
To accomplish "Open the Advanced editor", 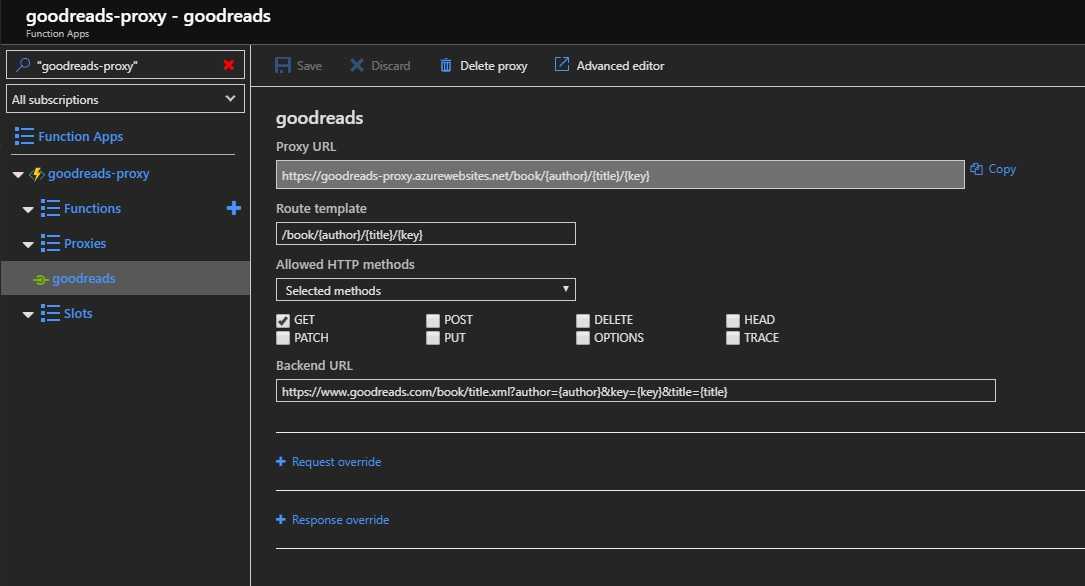I will pos(609,66).
